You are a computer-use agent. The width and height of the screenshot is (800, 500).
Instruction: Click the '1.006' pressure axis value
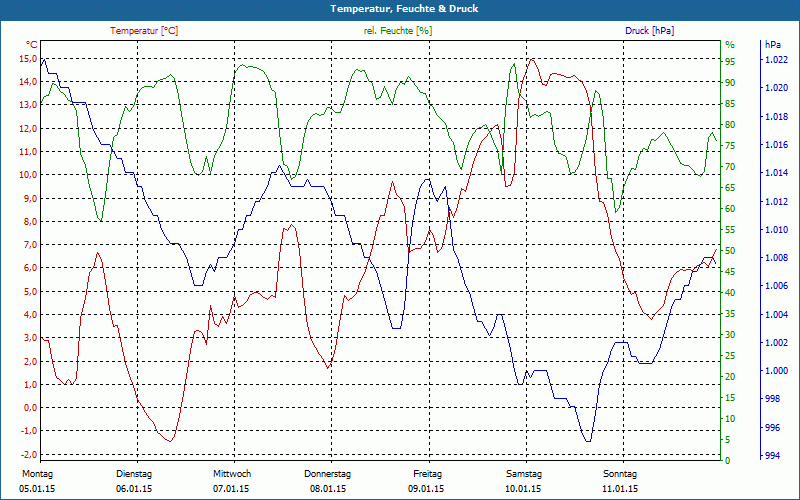tap(777, 286)
